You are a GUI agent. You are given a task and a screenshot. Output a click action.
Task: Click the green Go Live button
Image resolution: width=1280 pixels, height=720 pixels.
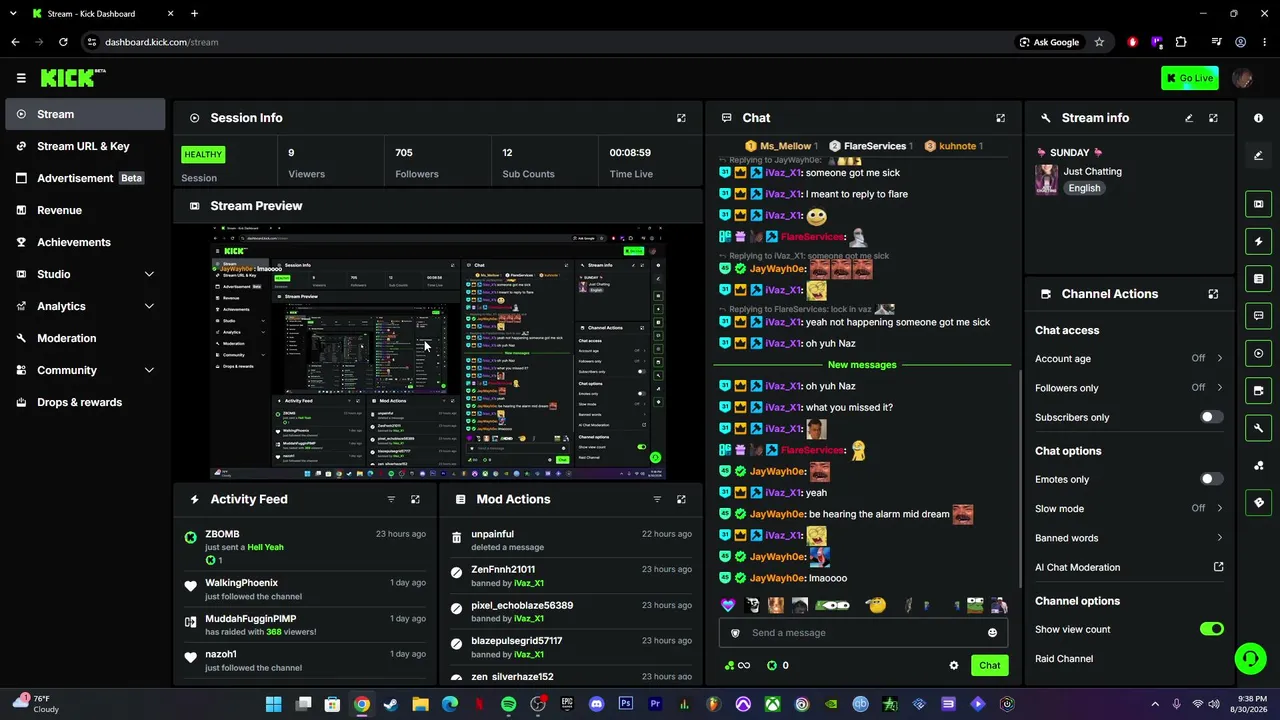1189,78
